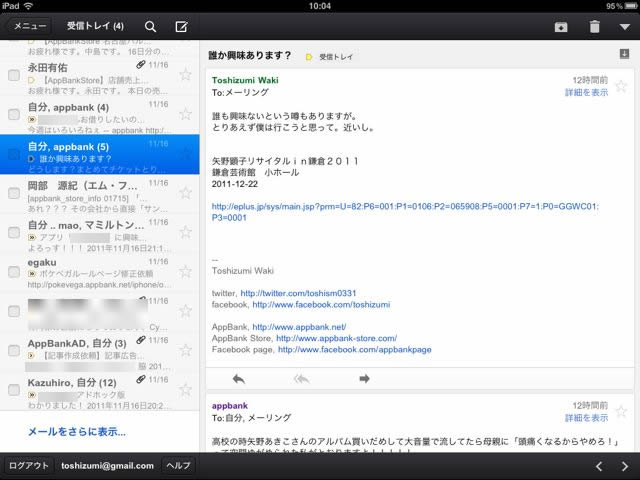The height and width of the screenshot is (480, 640).
Task: Open the facebook.com/toshizumi link
Action: tap(321, 304)
